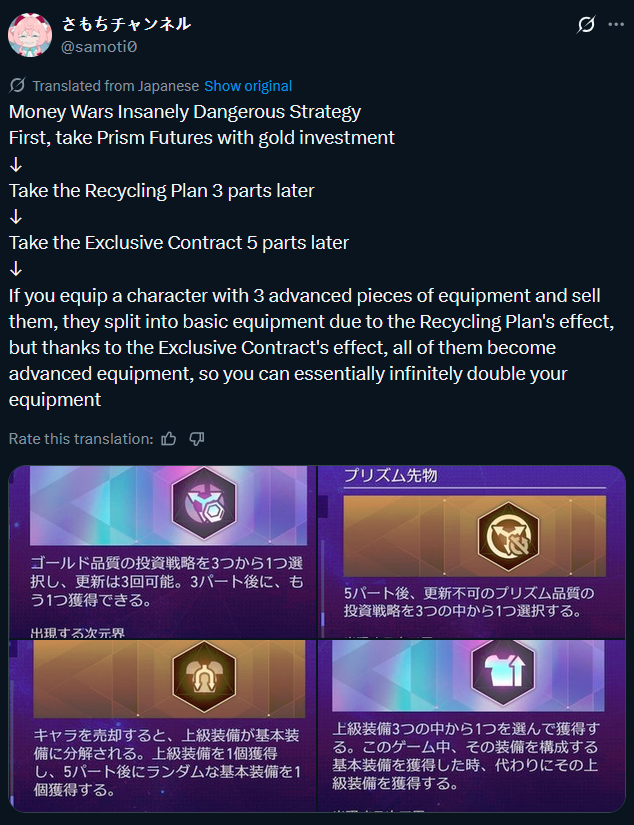Click the 'Rate this translation:' text
Image resolution: width=634 pixels, height=825 pixels.
click(81, 439)
